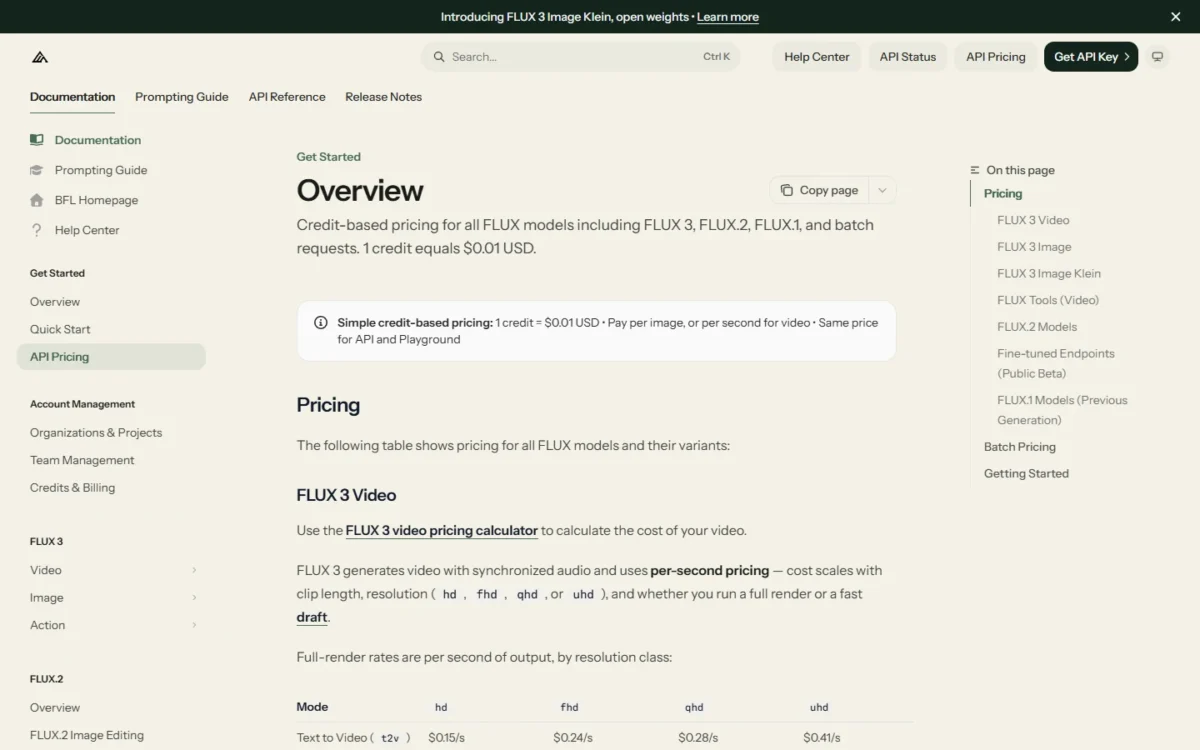Viewport: 1200px width, 750px height.
Task: Click the $0.15/s hd price cell
Action: 446,738
